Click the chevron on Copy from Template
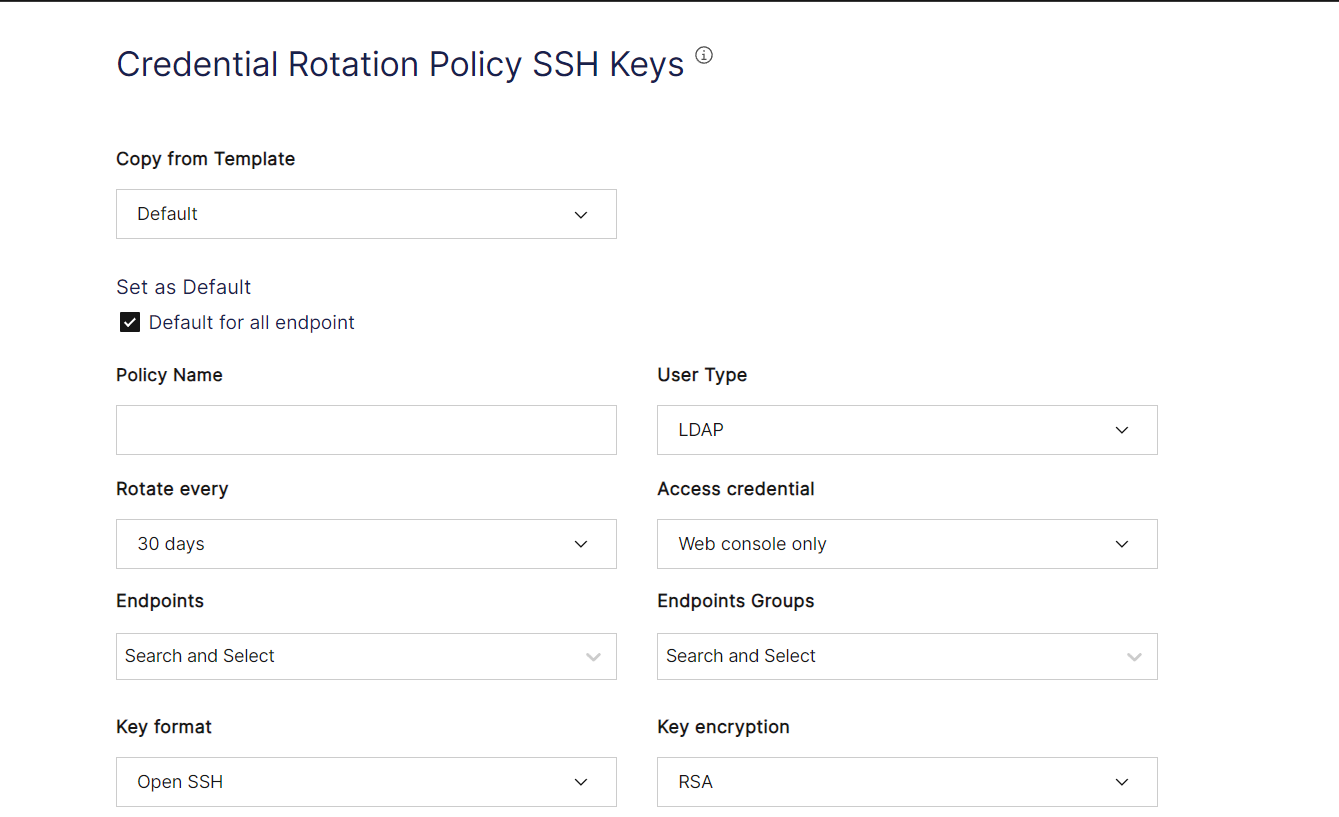The width and height of the screenshot is (1339, 817). pos(581,214)
